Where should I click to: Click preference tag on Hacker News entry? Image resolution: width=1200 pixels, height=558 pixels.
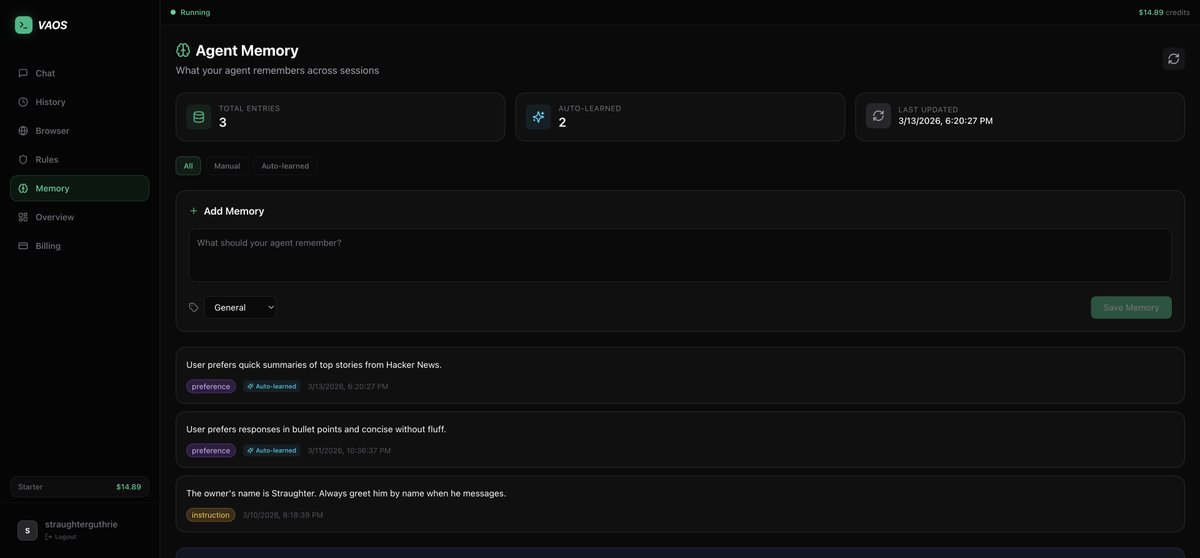click(211, 386)
